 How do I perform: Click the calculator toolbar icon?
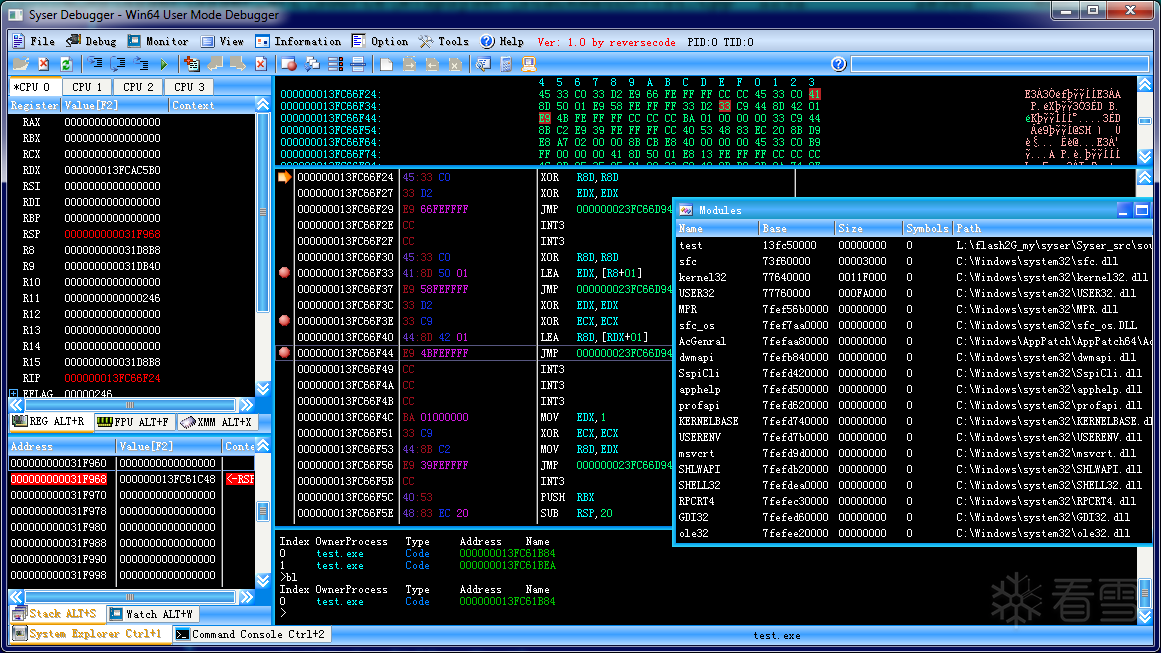click(505, 64)
